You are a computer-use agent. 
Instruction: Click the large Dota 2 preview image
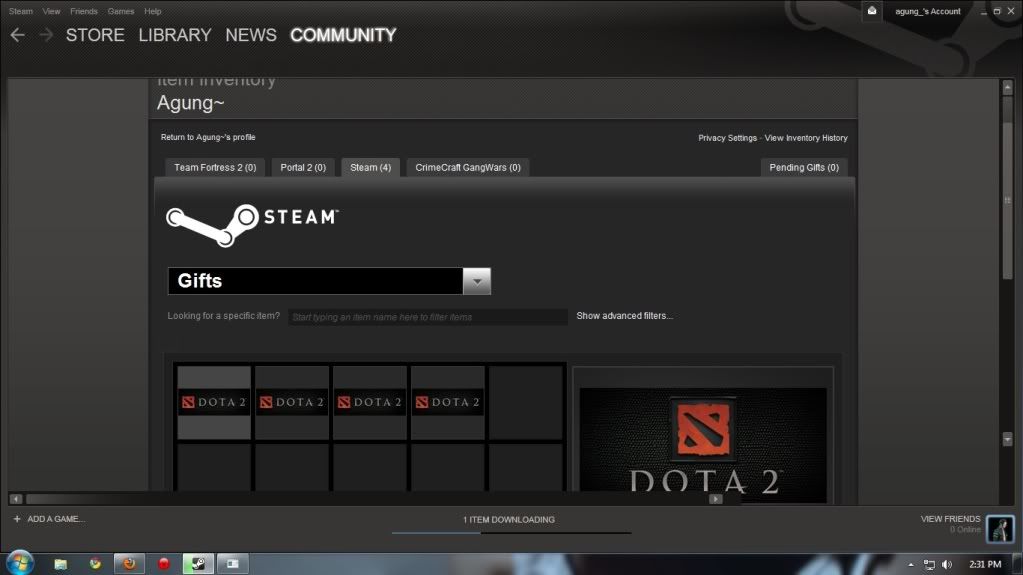tap(703, 445)
